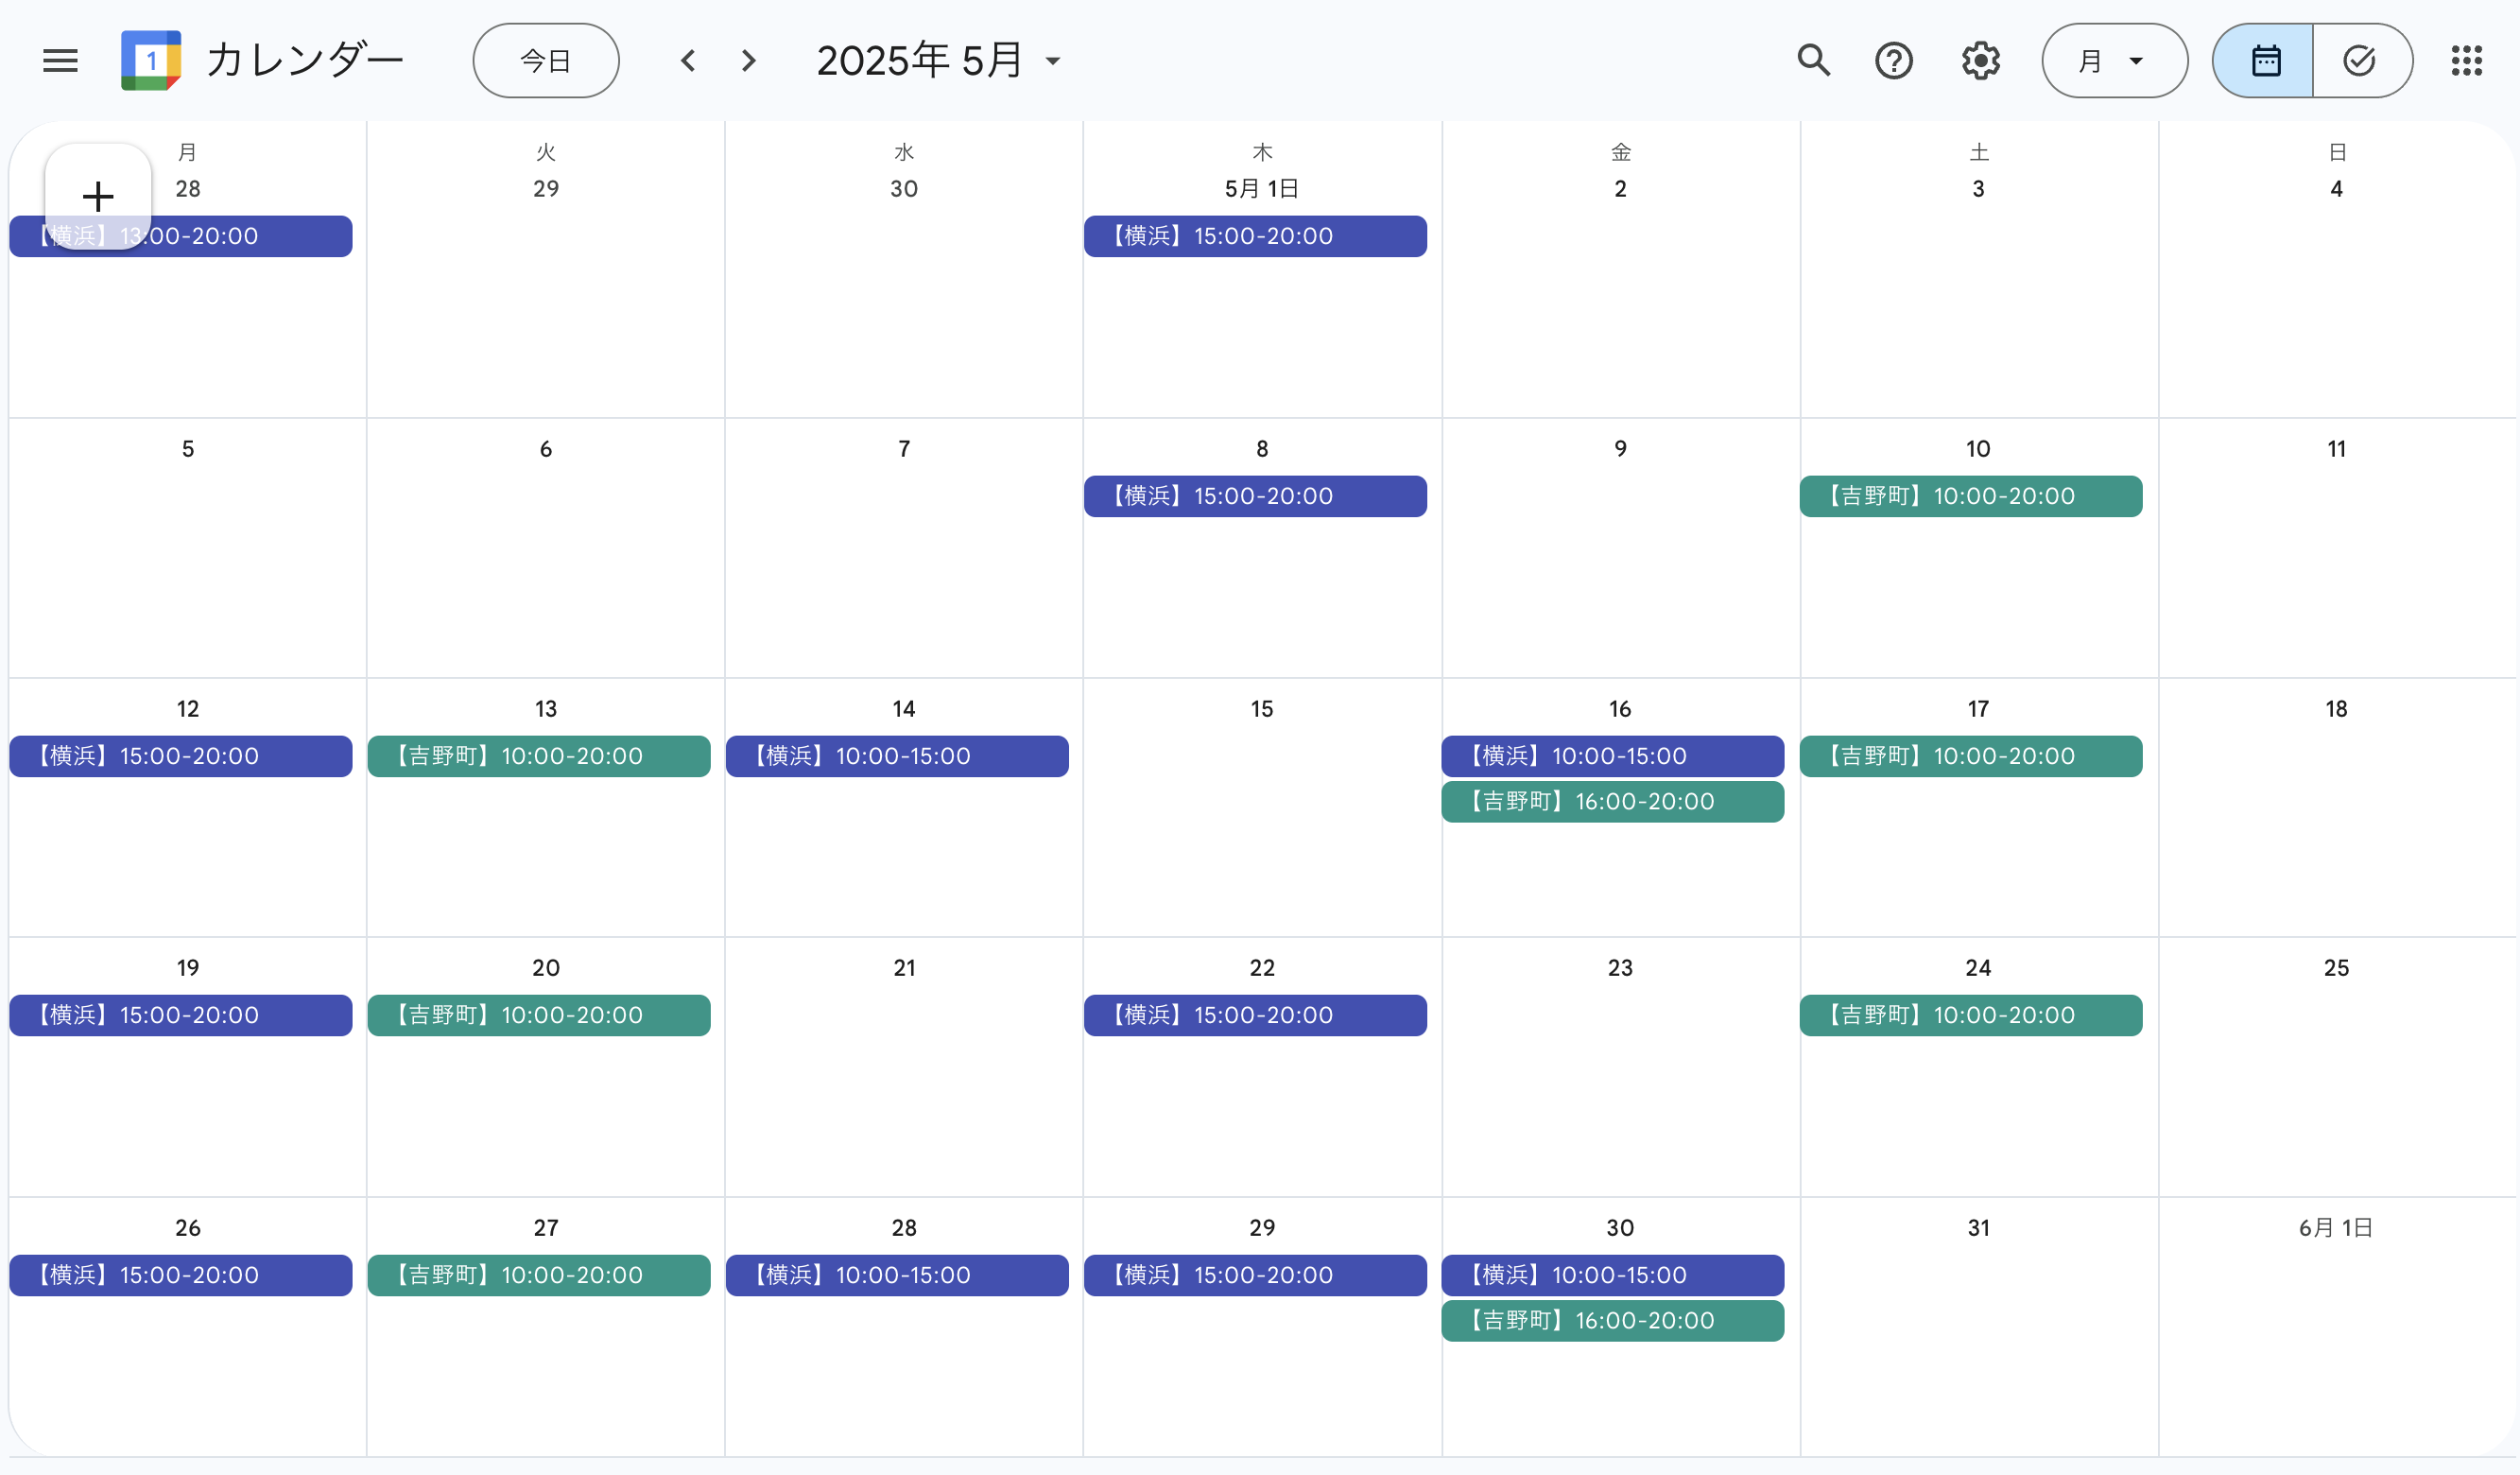
Task: Open 【吉野町】10:00-20:00 event on day 10
Action: 1972,496
